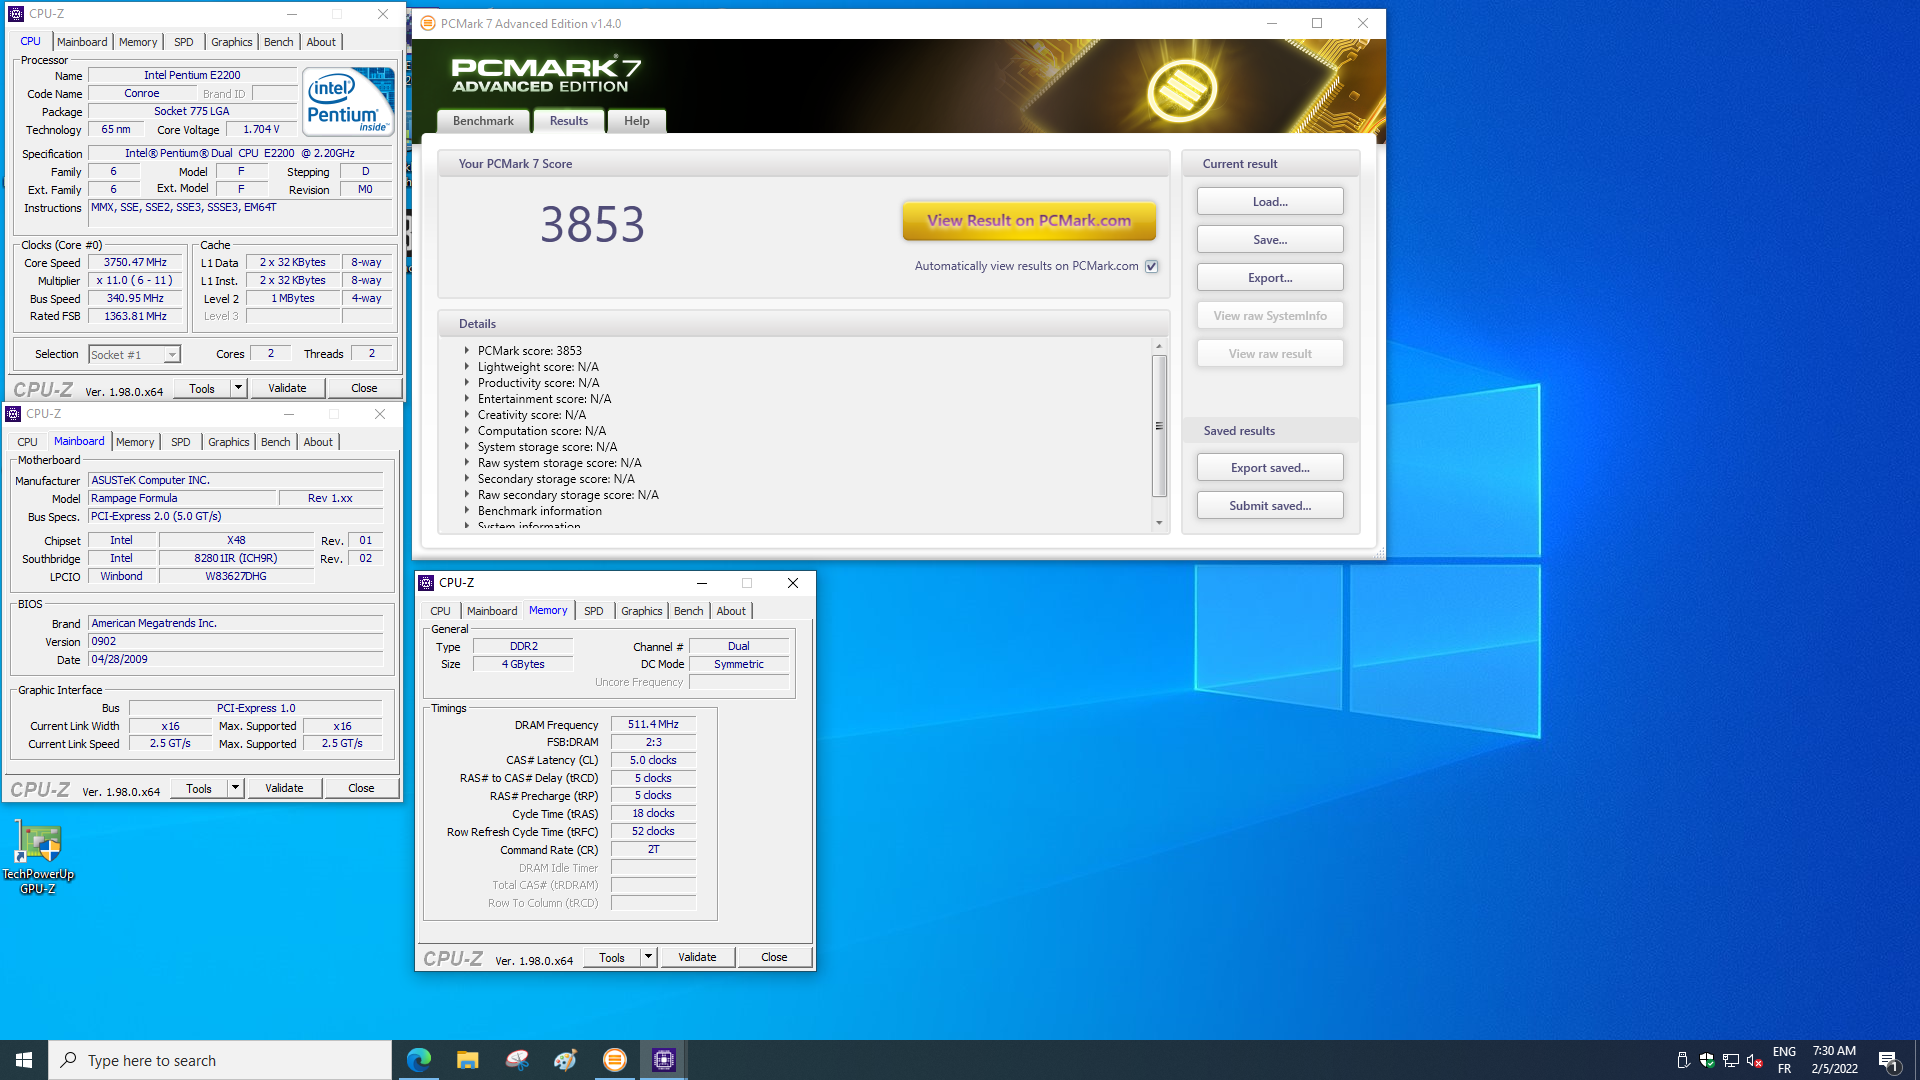The image size is (1920, 1080).
Task: Open Tools dropdown arrow in CPU window
Action: [238, 388]
